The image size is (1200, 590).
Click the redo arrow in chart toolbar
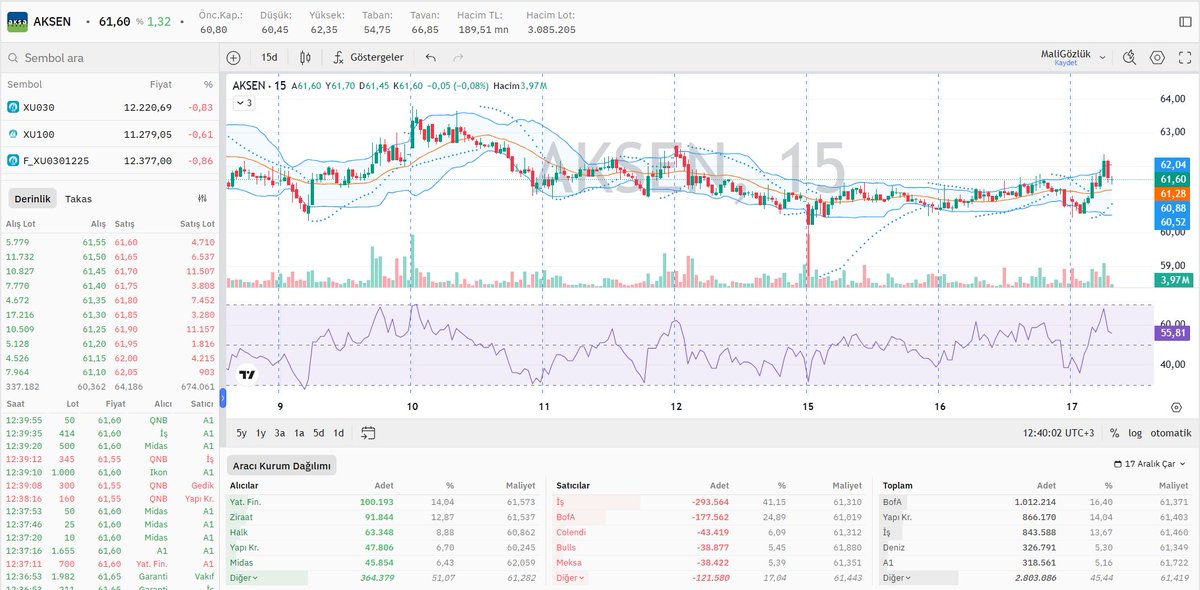pos(460,58)
